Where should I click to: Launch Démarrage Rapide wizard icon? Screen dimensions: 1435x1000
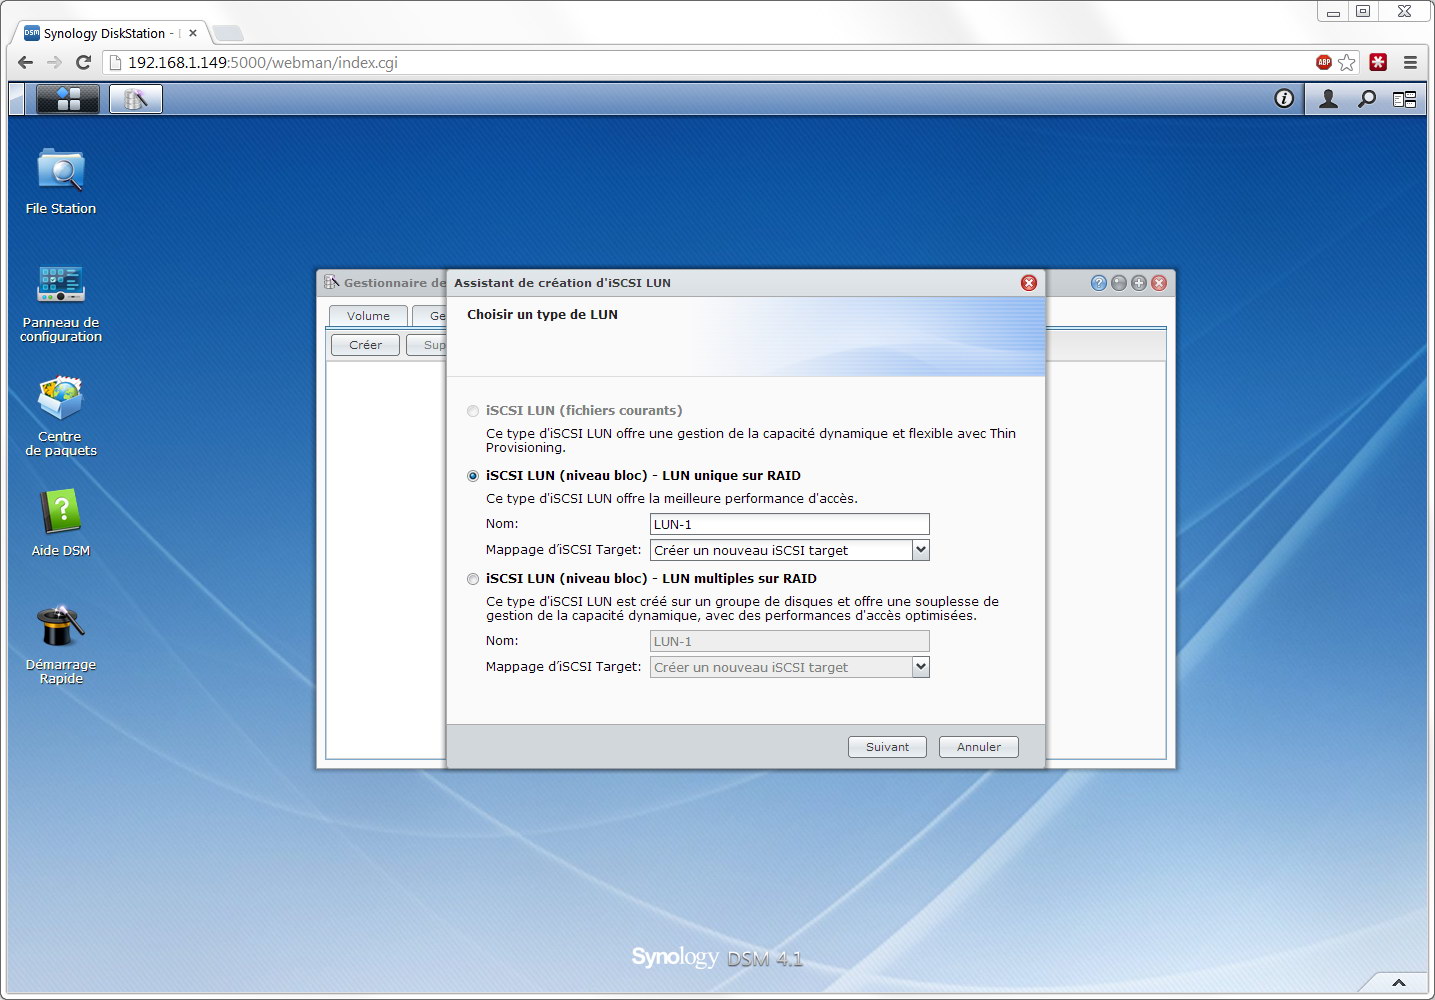(x=61, y=644)
